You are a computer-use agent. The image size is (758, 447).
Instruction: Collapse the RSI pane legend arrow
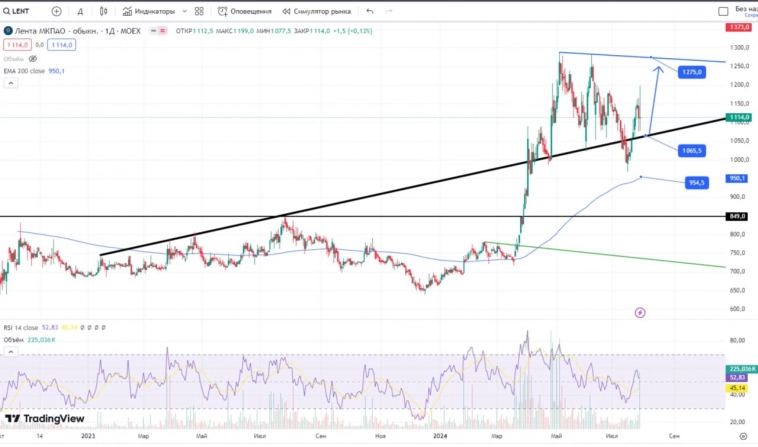click(x=11, y=352)
